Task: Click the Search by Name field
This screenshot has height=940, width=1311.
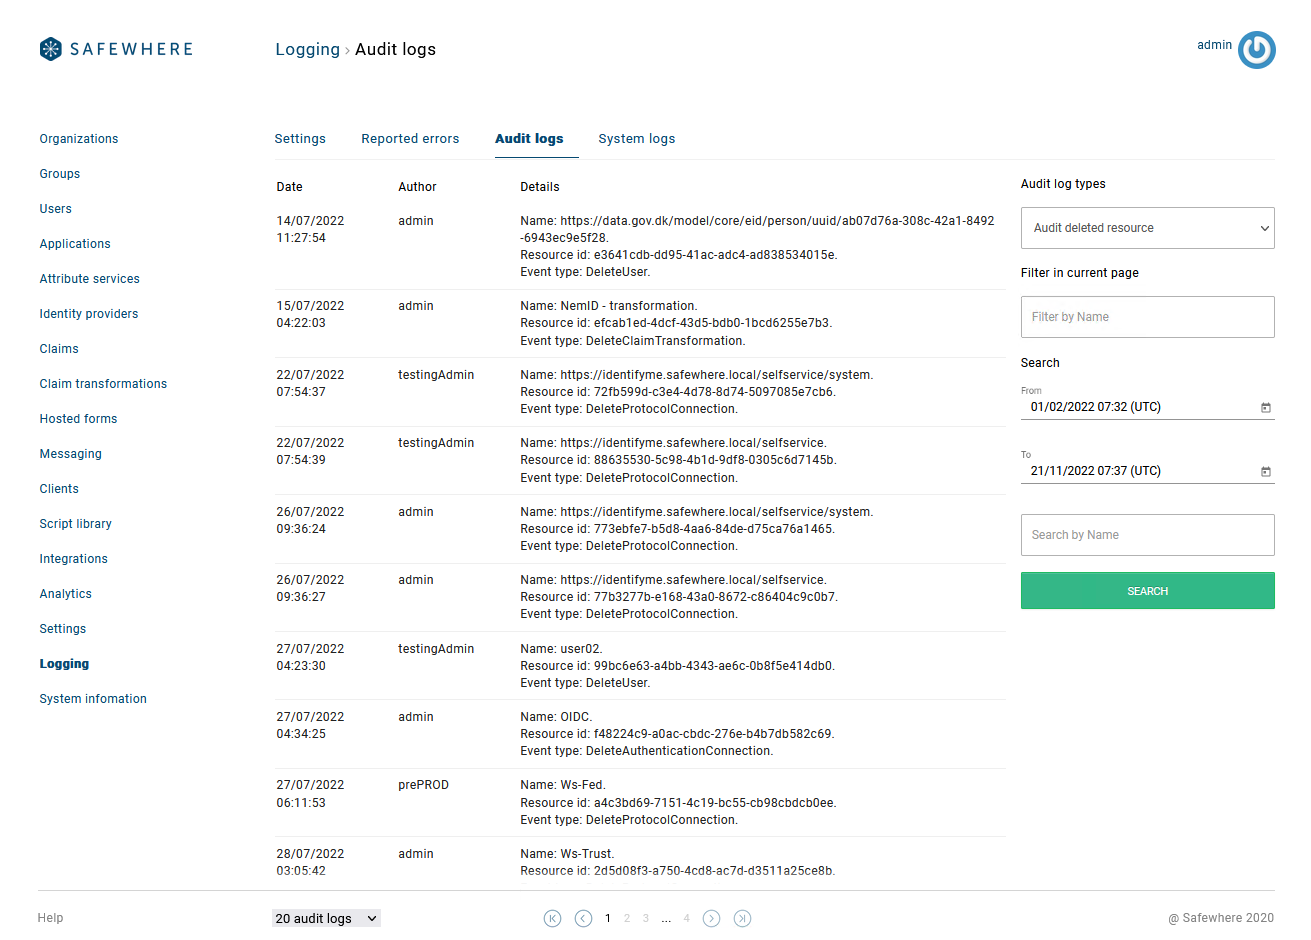Action: coord(1147,535)
